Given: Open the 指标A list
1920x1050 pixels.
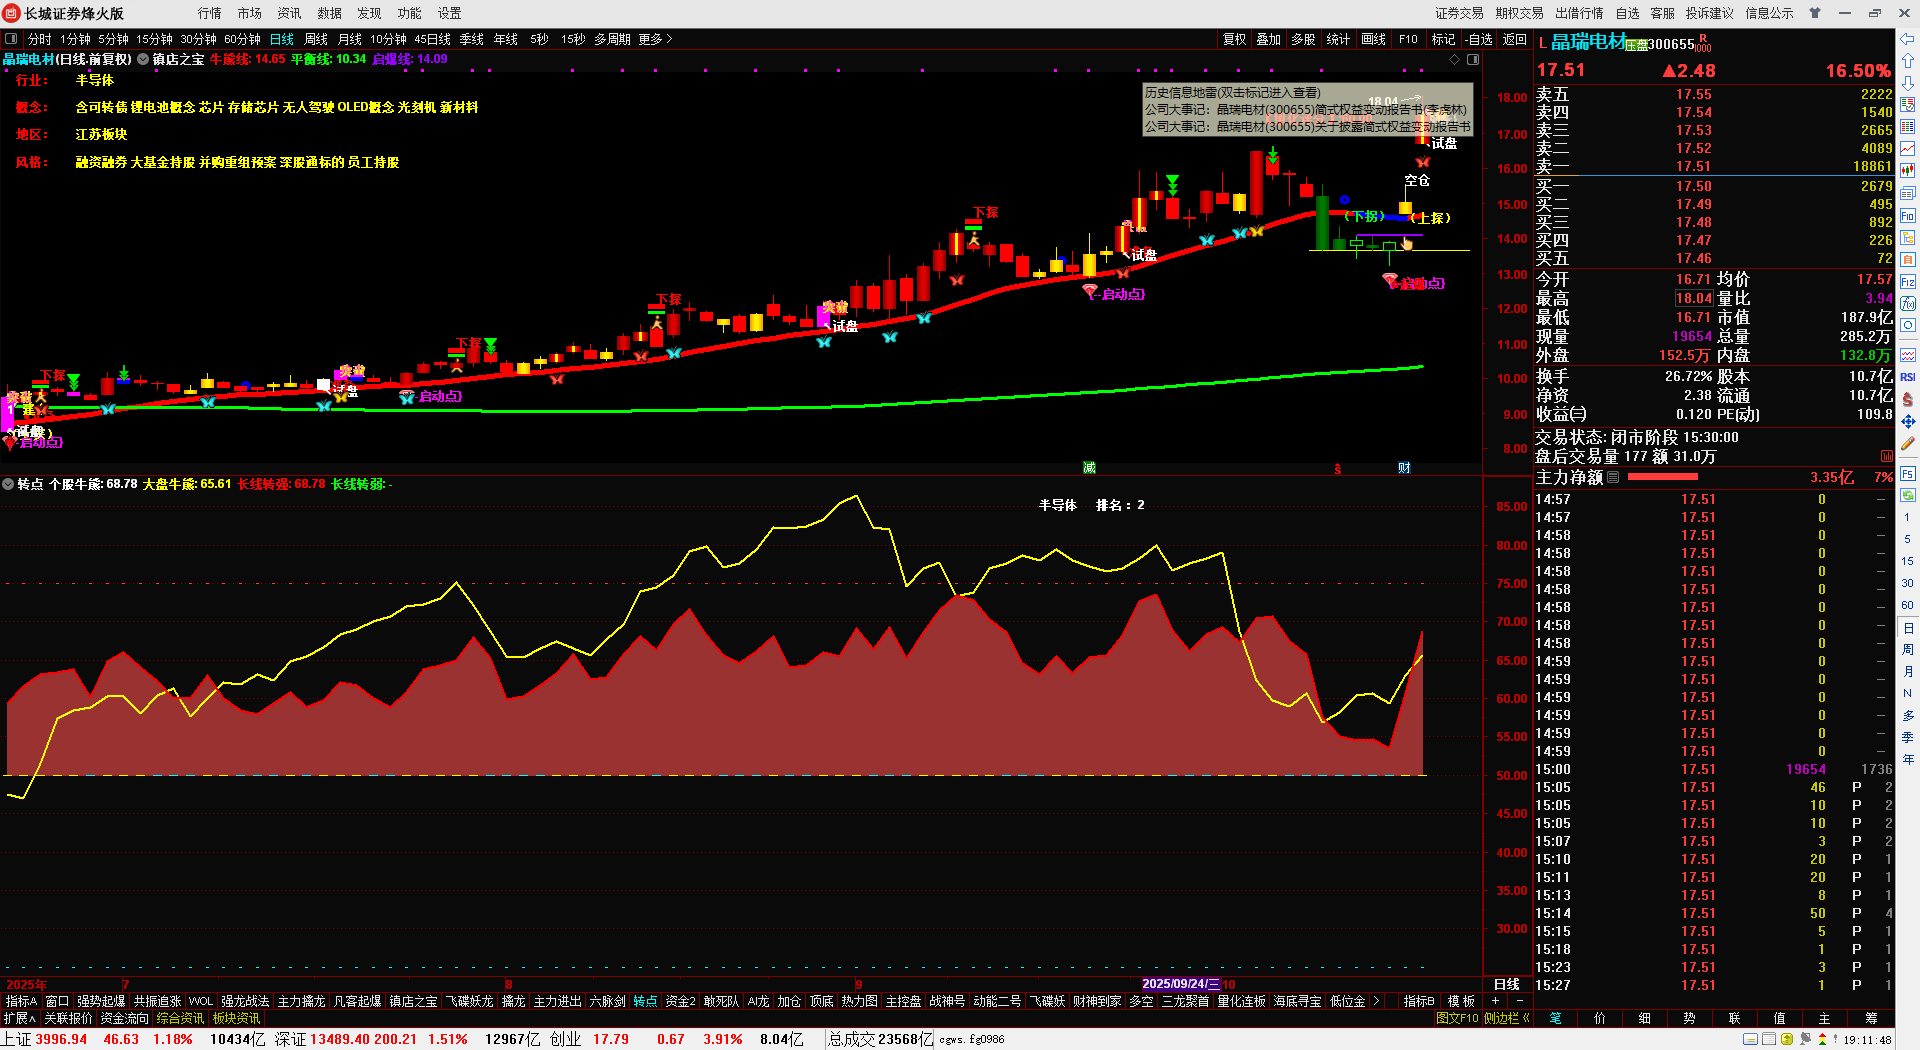Looking at the screenshot, I should click(21, 1001).
